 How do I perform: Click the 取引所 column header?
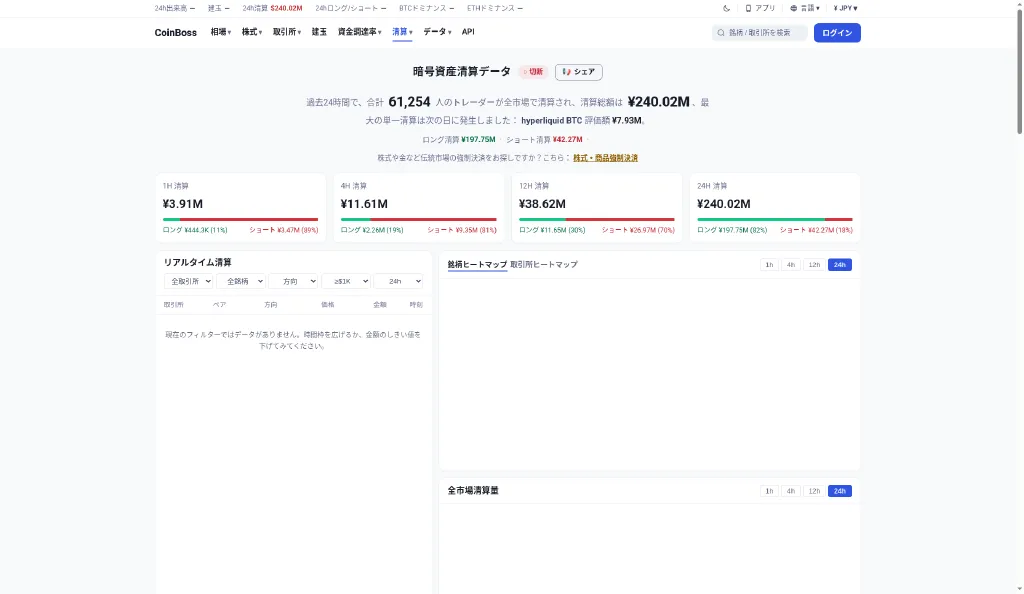tap(173, 305)
